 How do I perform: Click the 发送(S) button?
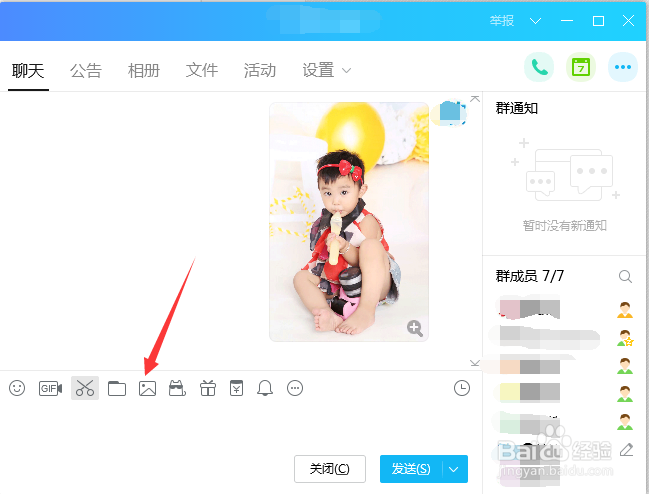tap(411, 469)
